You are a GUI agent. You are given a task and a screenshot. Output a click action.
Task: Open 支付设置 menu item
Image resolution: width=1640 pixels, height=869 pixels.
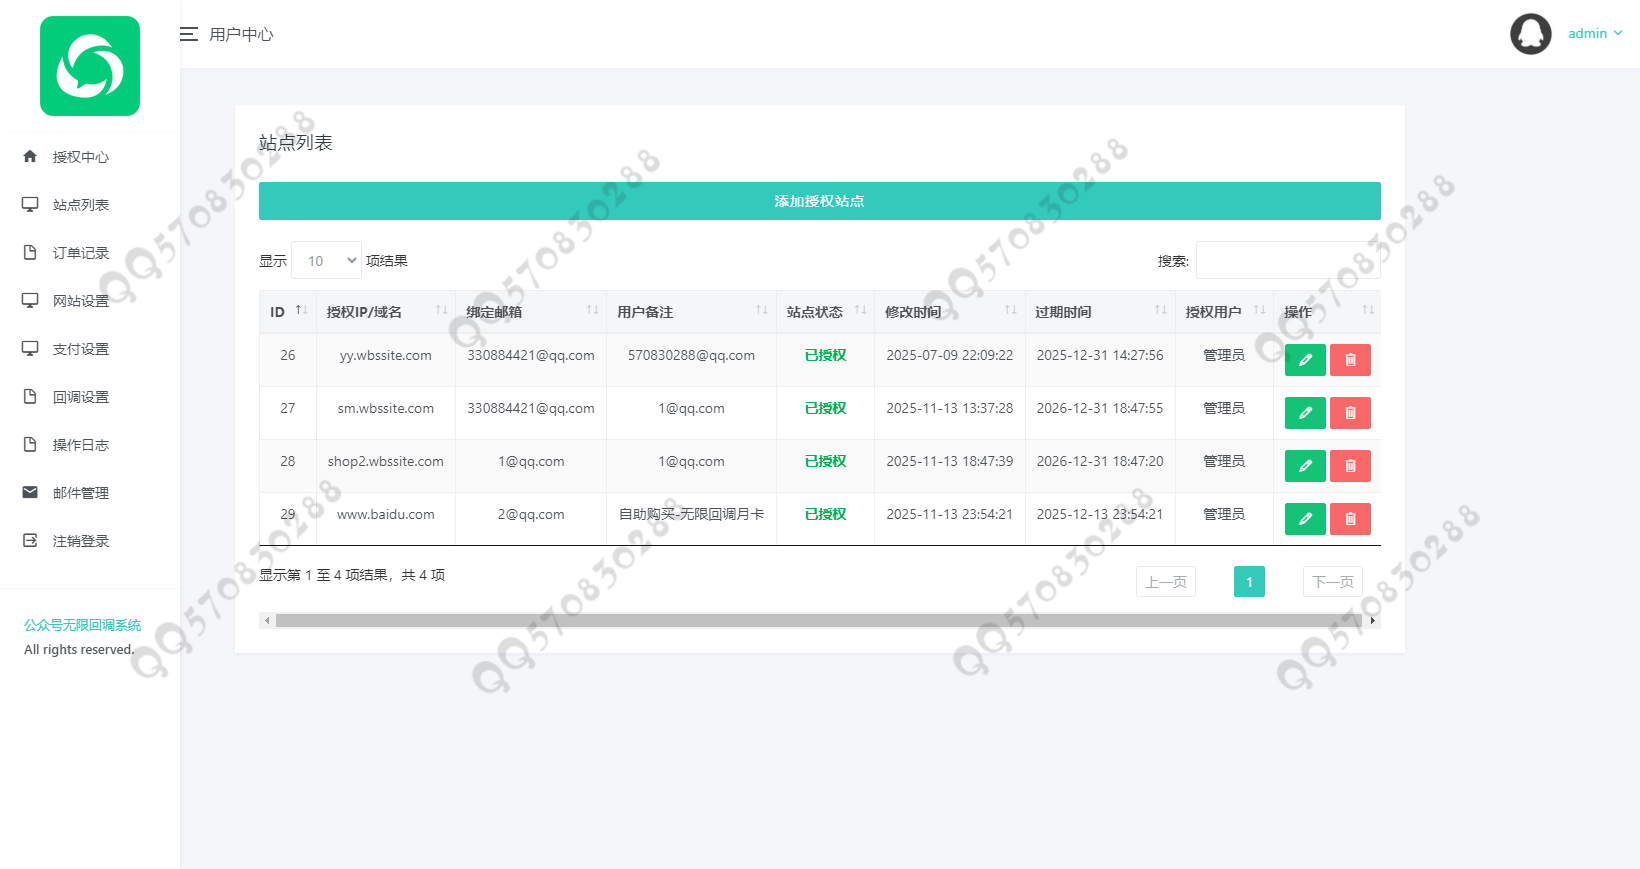coord(81,349)
